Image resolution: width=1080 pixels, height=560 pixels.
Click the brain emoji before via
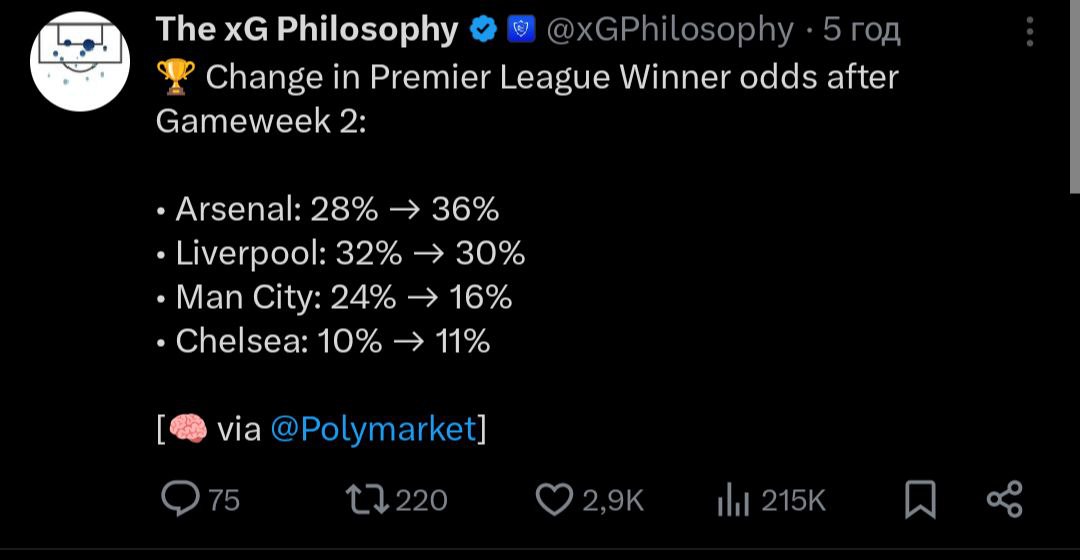click(187, 429)
